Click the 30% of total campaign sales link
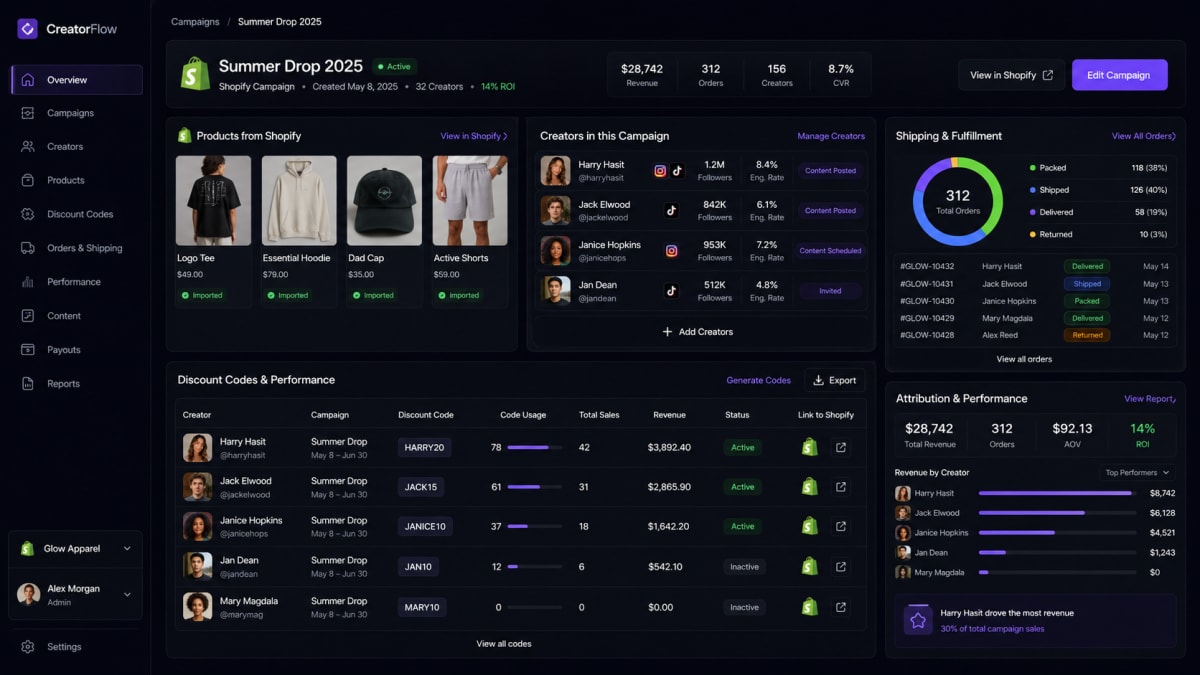This screenshot has width=1200, height=675. point(992,629)
